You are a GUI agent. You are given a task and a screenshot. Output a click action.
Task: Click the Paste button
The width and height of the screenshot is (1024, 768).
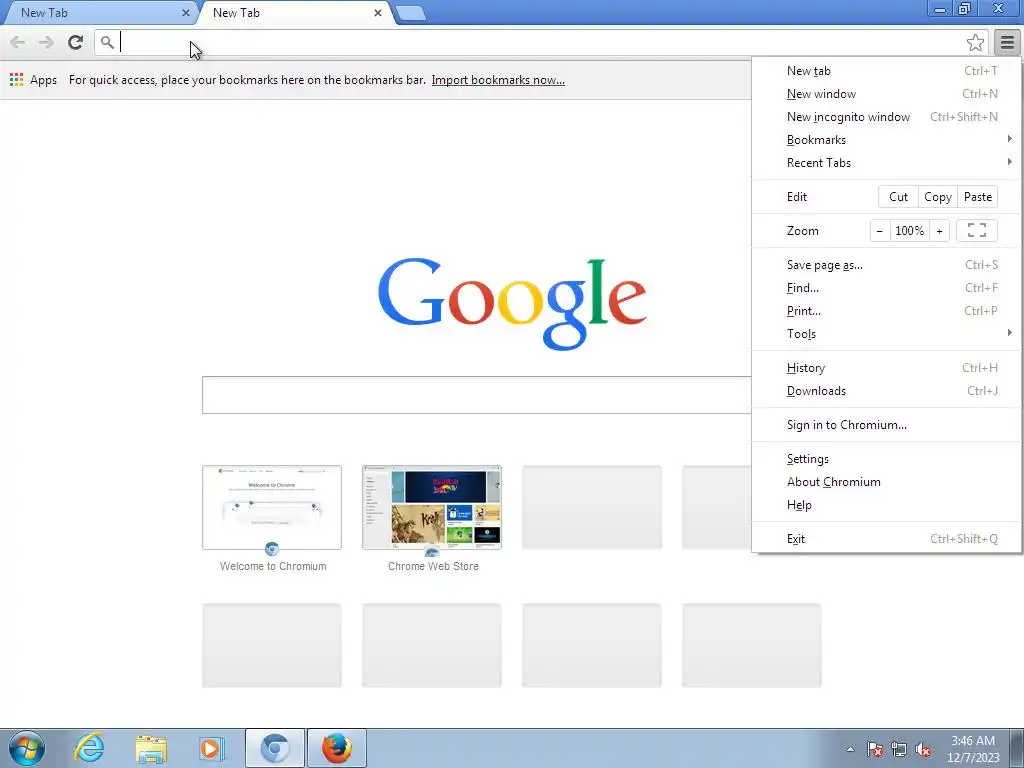pos(978,197)
